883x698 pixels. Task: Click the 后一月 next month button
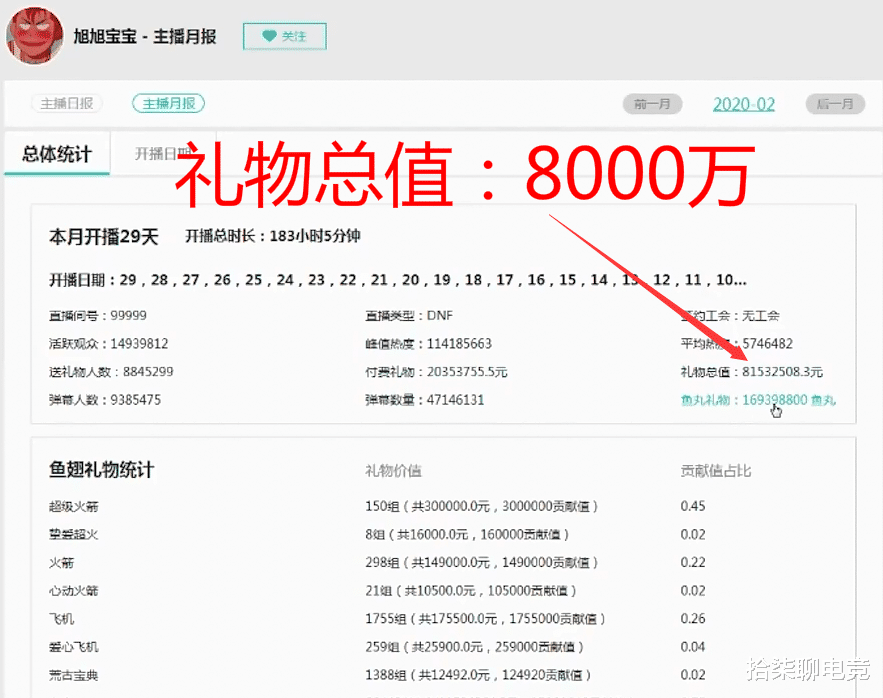tap(835, 103)
